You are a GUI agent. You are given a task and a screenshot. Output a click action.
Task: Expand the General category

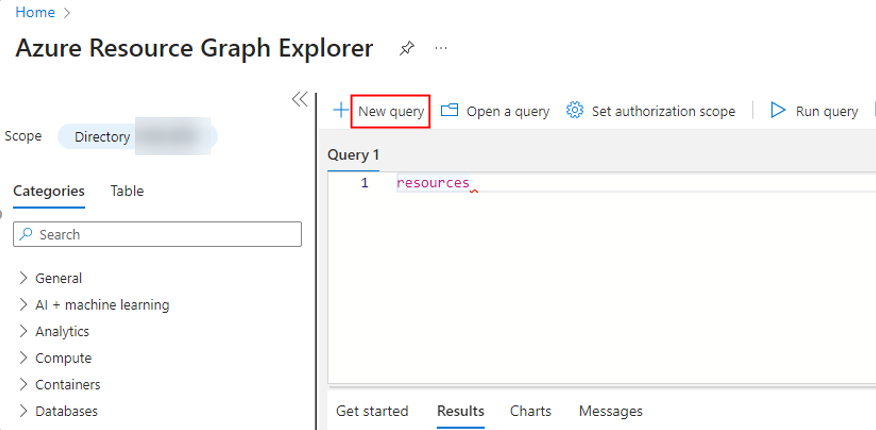click(24, 278)
